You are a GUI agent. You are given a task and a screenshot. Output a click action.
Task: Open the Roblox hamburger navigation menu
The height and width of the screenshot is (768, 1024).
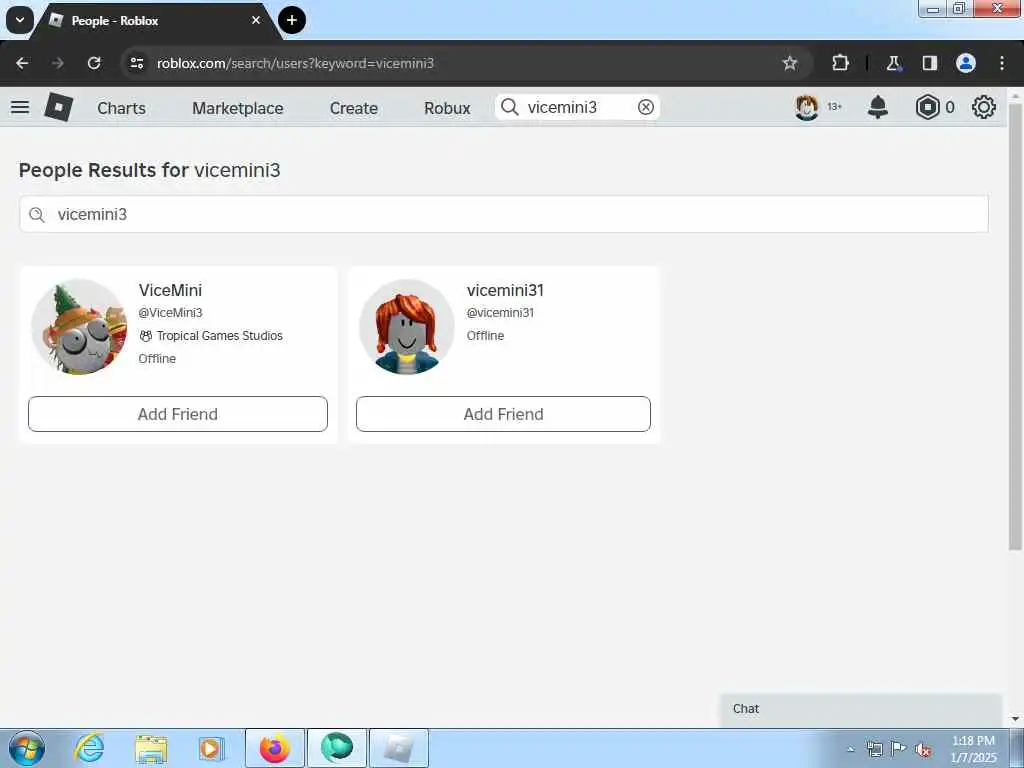[x=20, y=107]
